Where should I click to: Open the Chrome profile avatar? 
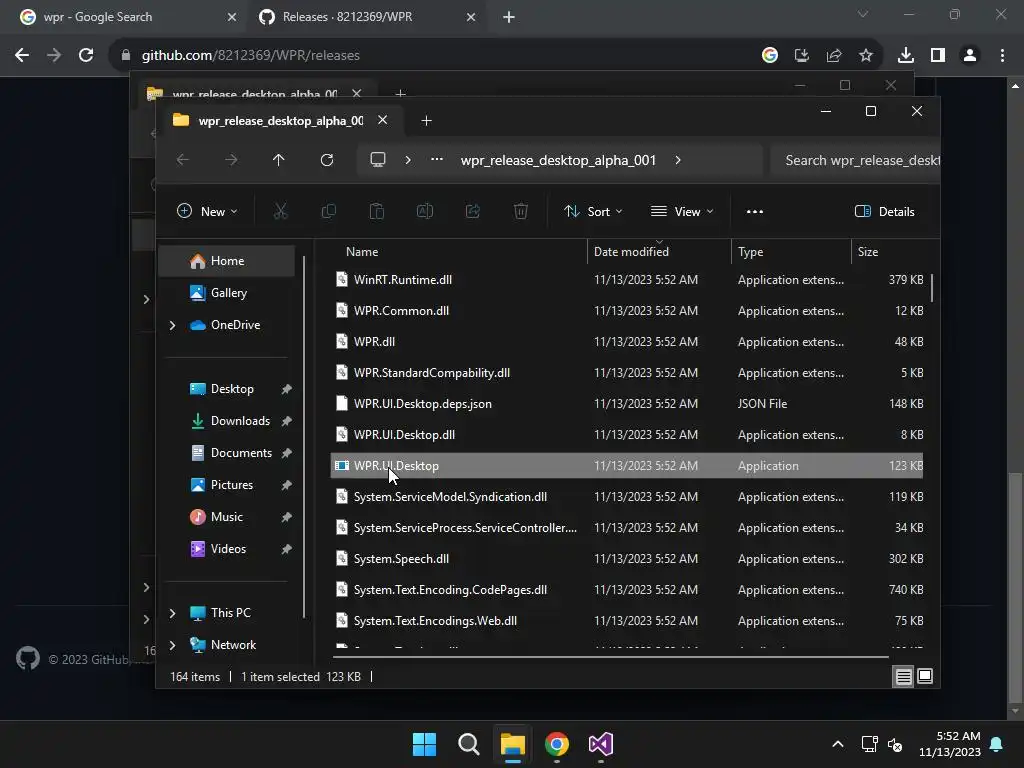click(x=970, y=56)
